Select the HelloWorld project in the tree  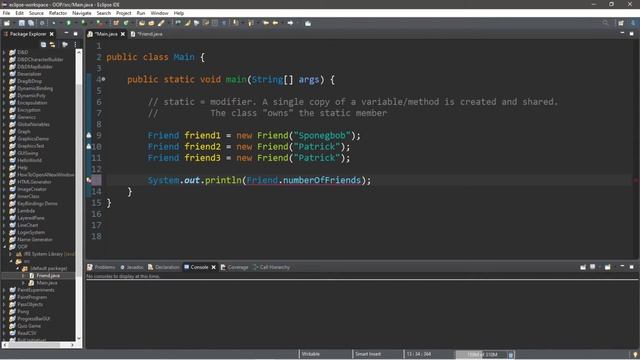[x=29, y=160]
